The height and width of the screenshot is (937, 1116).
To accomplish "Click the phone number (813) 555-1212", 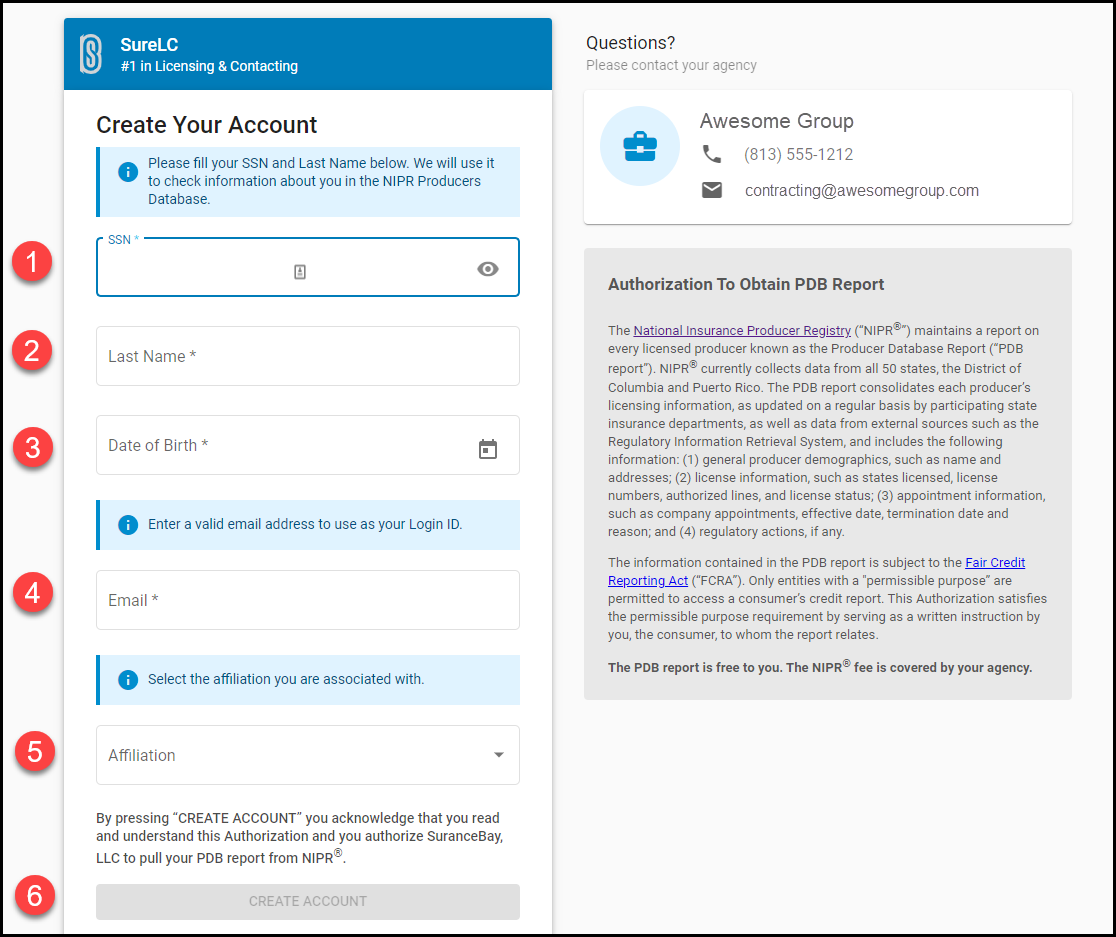I will 799,154.
